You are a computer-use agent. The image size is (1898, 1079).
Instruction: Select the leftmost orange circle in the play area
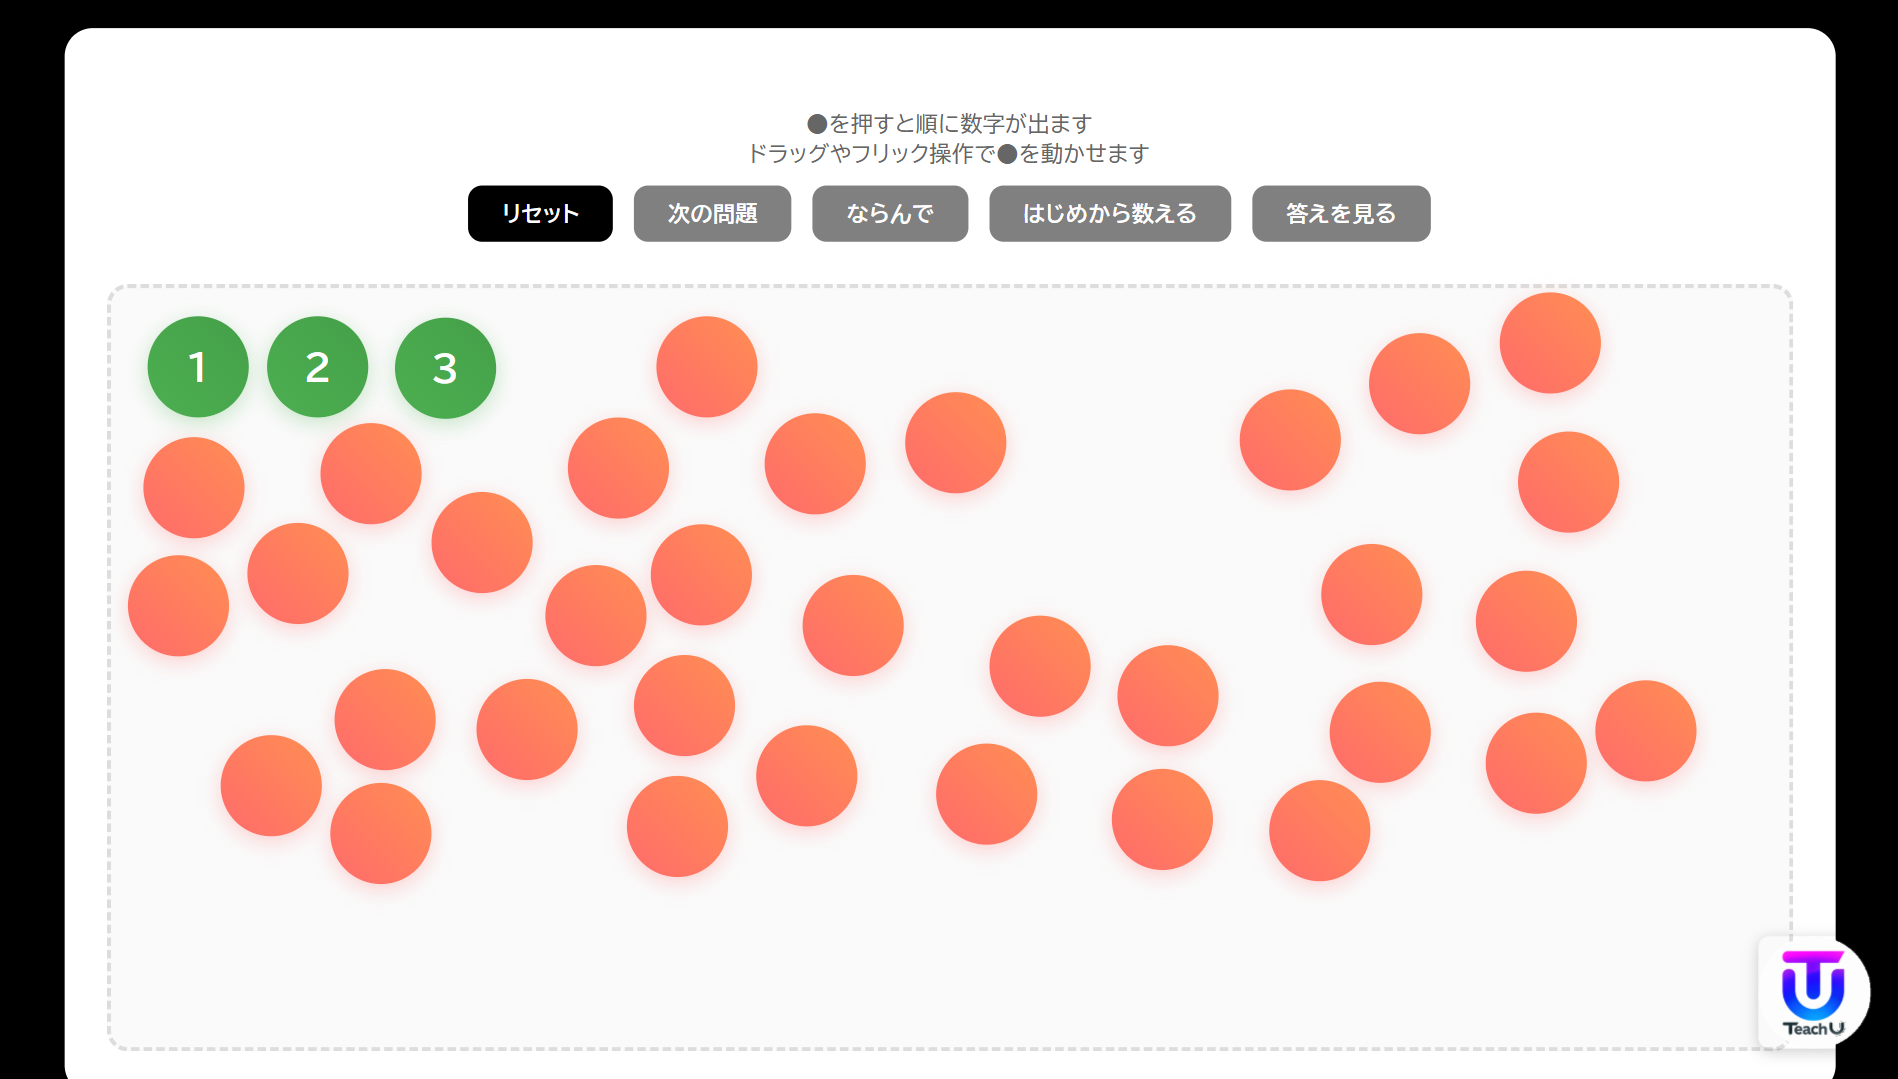178,606
